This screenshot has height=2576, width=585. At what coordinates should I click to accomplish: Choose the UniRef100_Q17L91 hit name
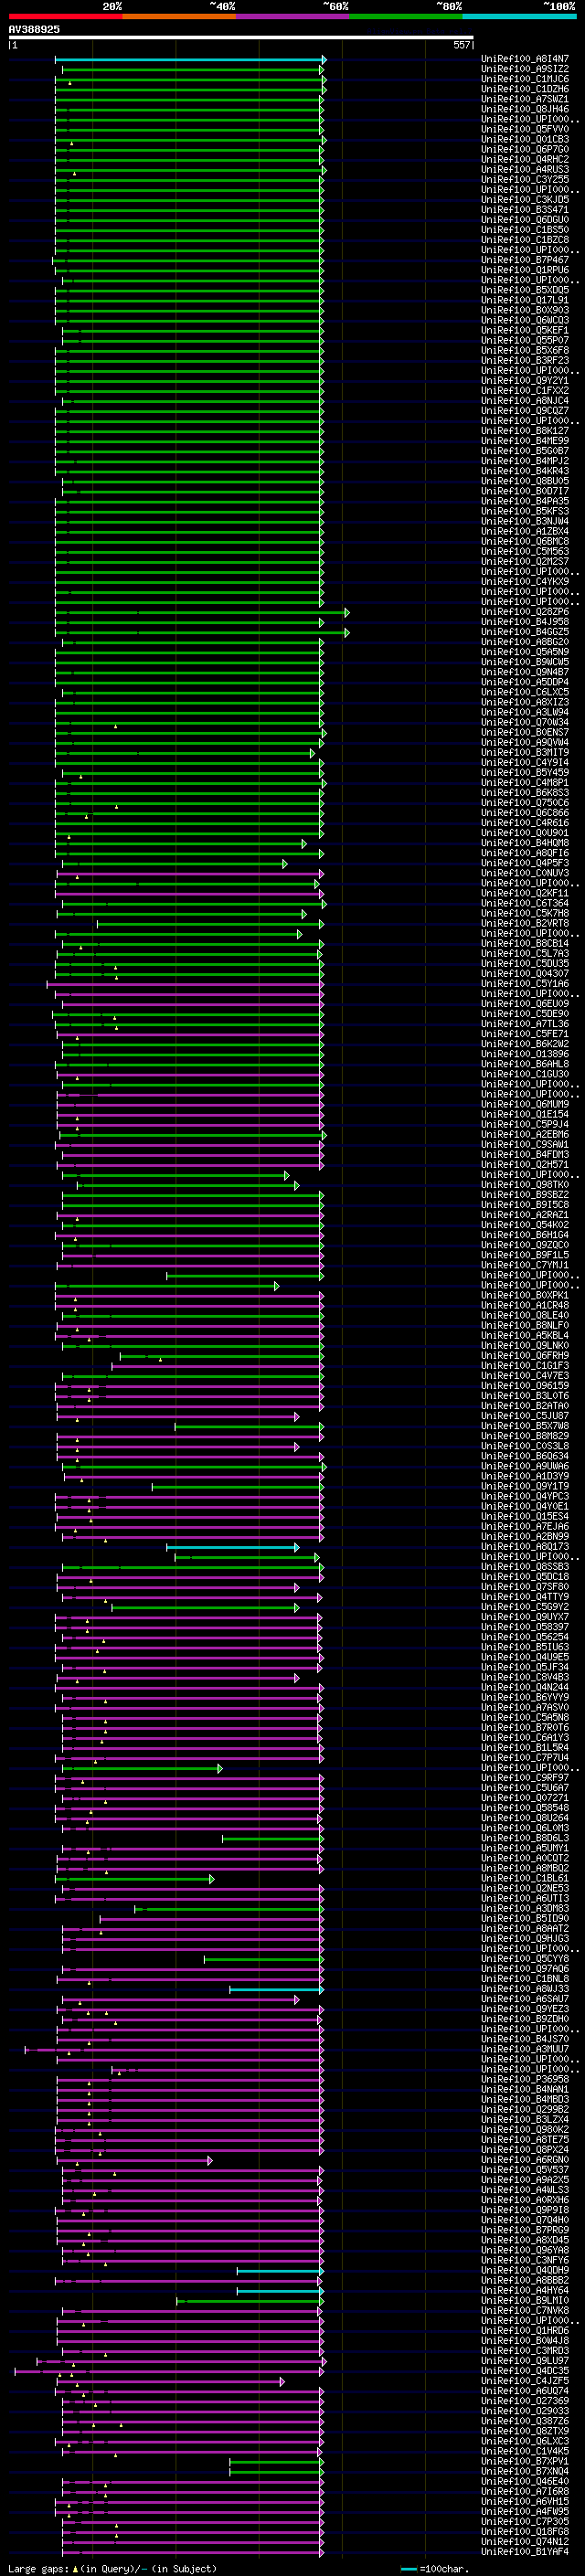click(x=525, y=300)
